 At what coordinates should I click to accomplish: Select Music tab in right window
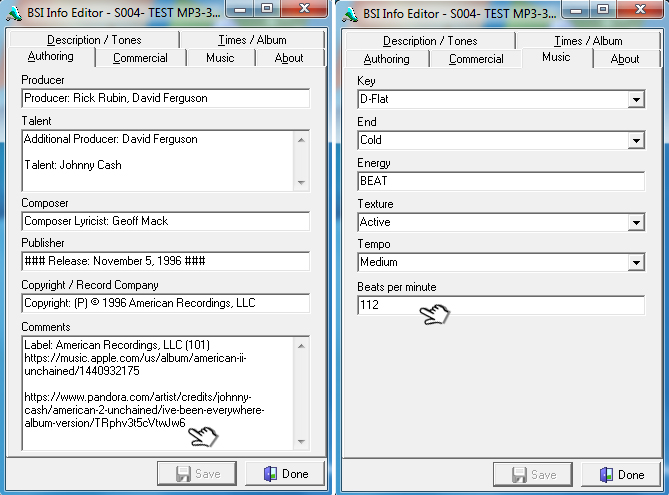click(x=556, y=57)
